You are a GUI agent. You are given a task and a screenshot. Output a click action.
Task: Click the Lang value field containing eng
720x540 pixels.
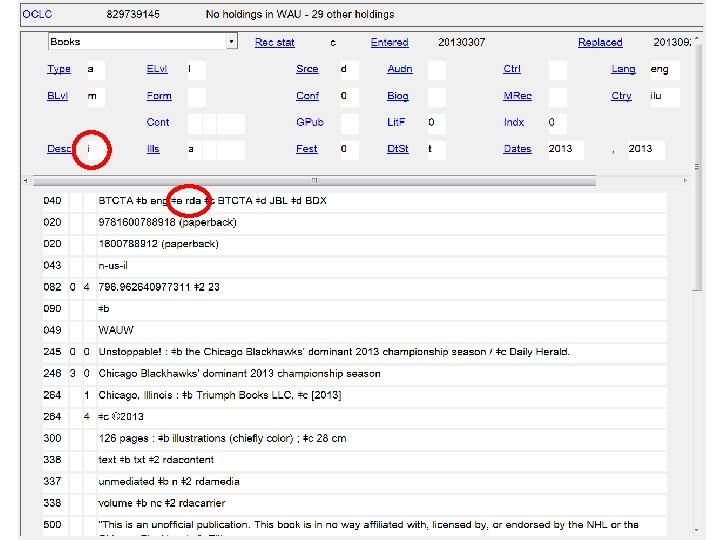(x=664, y=70)
